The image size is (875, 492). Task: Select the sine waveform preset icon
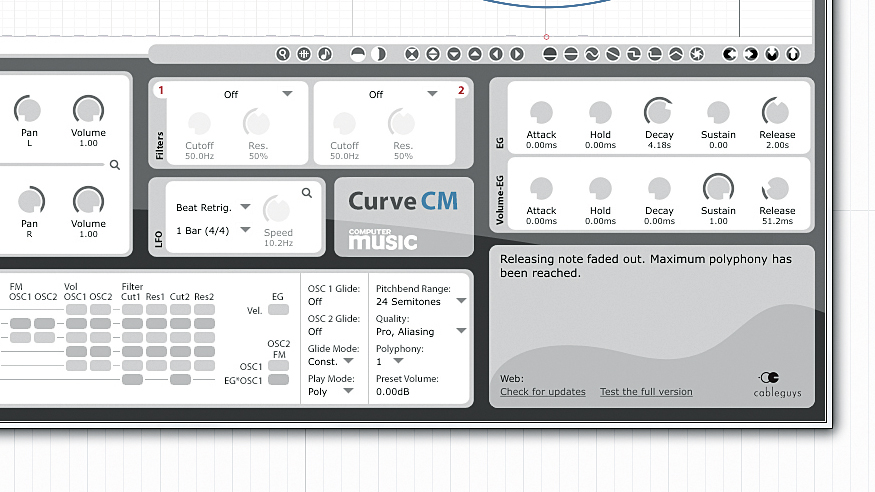coord(592,54)
